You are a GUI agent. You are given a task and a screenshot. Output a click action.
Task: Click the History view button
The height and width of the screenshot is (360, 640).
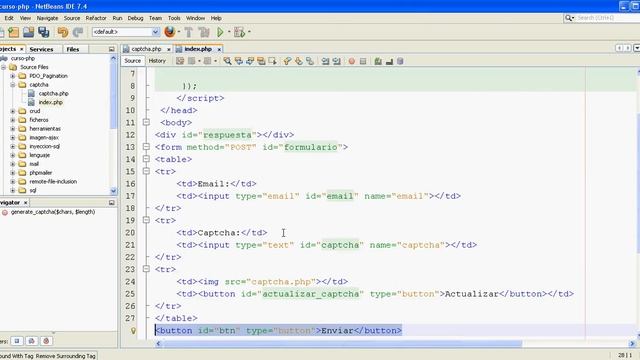157,61
